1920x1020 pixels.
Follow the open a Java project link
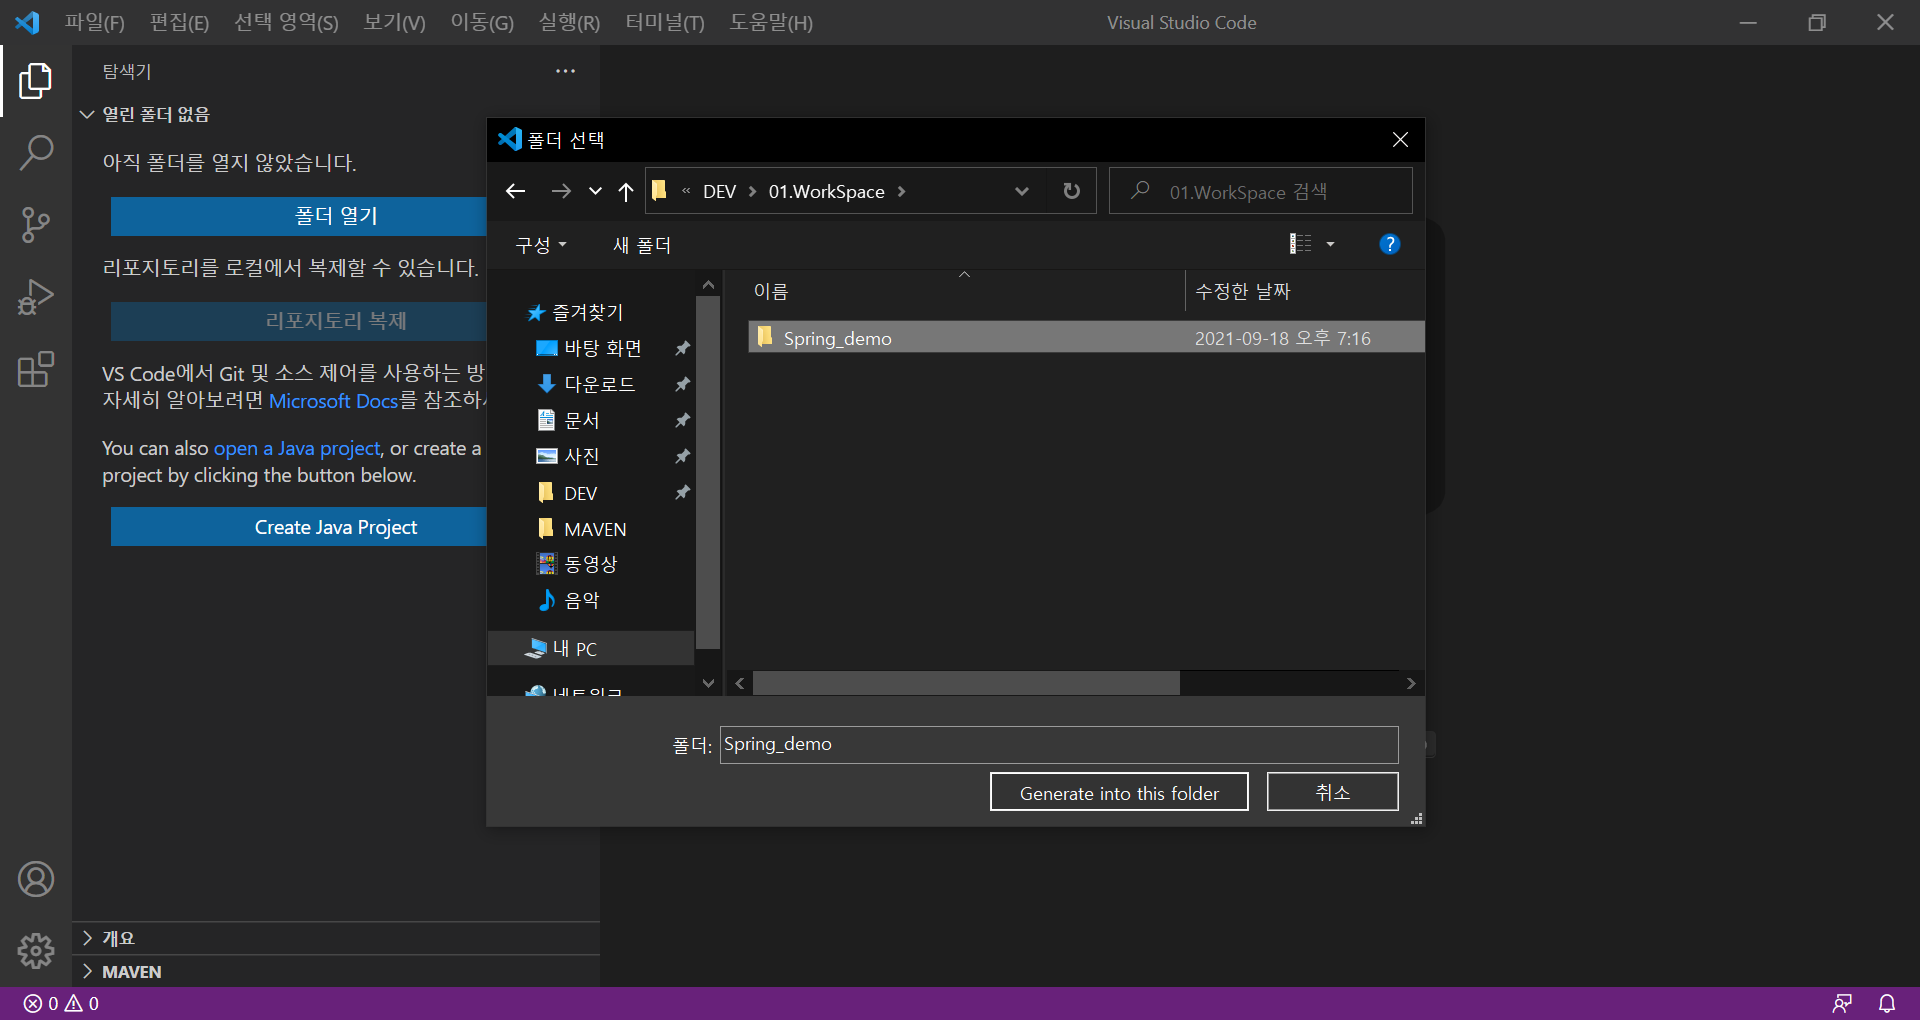coord(297,448)
